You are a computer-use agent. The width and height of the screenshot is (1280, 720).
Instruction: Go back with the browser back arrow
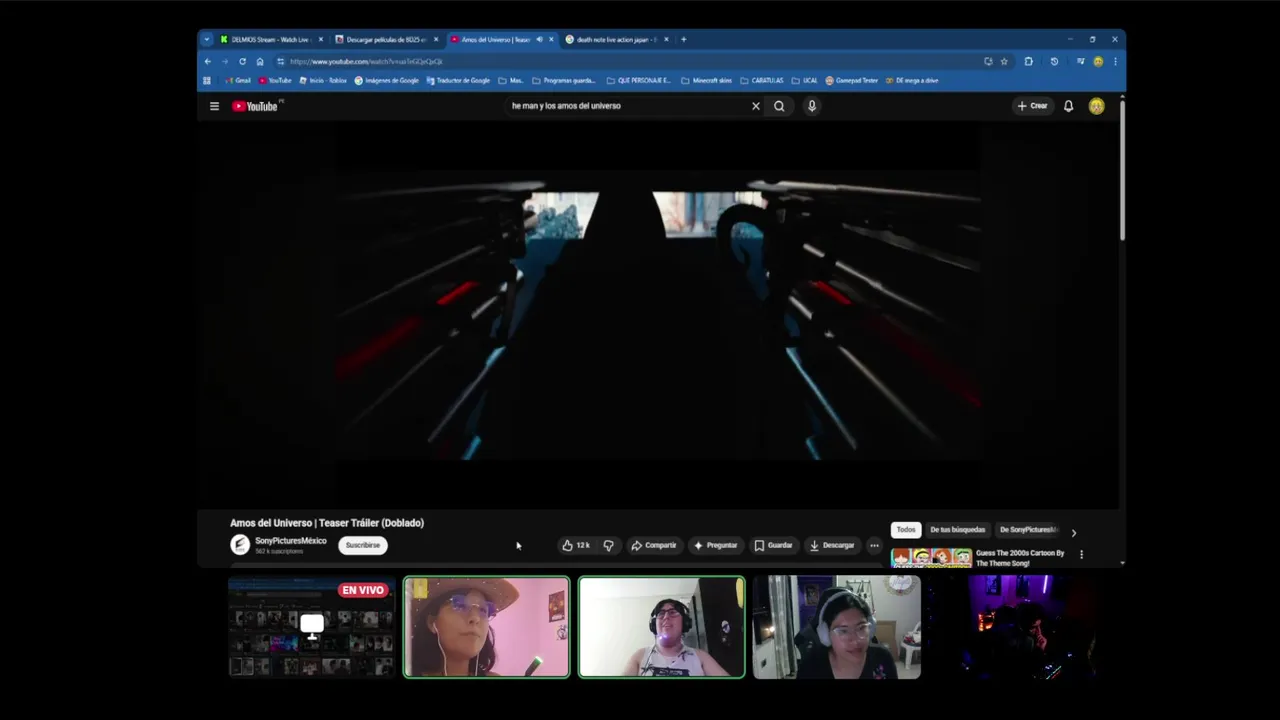click(x=208, y=61)
